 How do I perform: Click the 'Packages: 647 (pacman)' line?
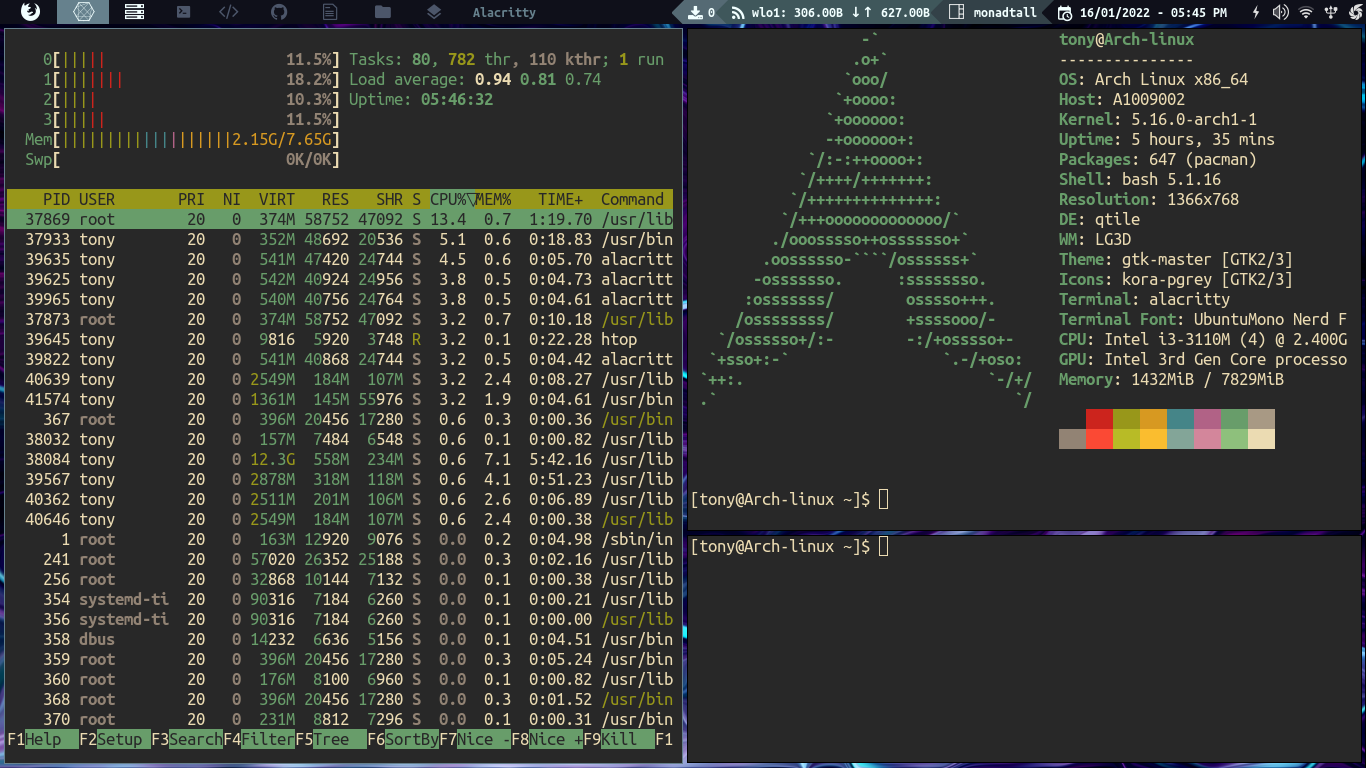(x=1158, y=159)
